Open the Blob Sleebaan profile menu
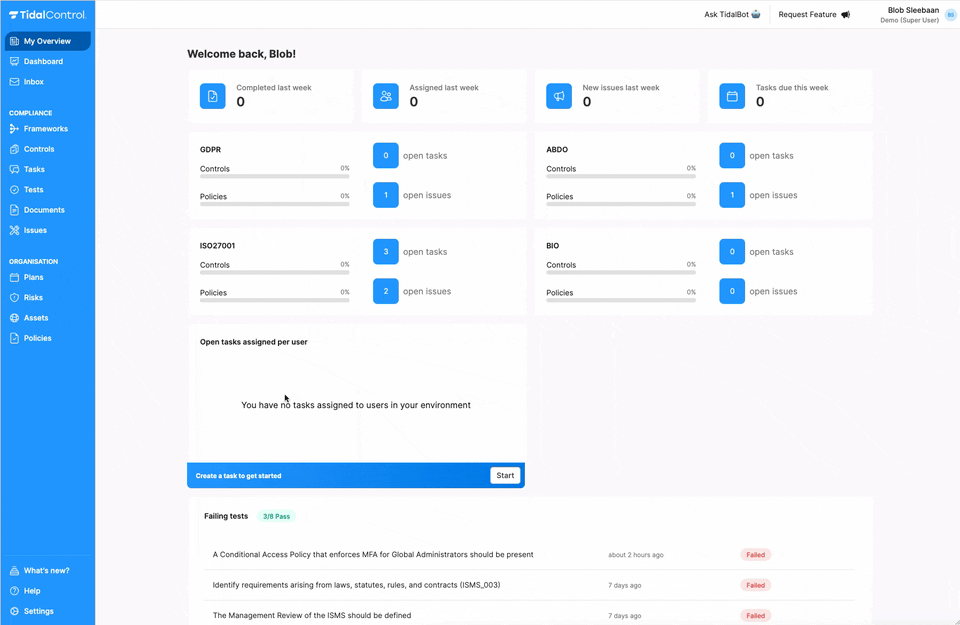960x625 pixels. pos(912,14)
